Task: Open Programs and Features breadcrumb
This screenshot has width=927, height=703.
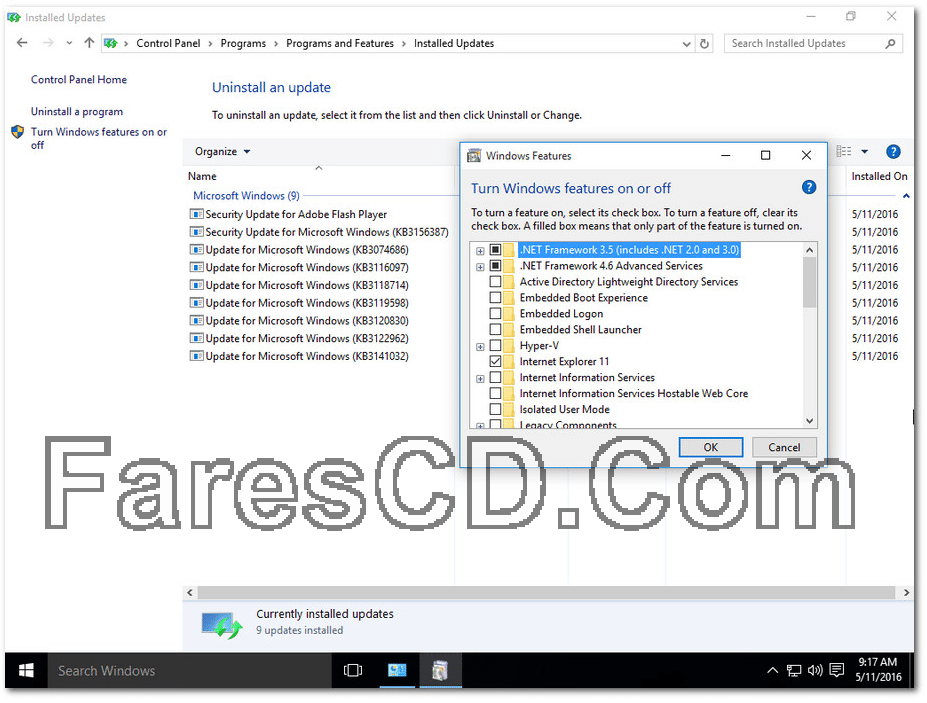Action: [x=340, y=43]
